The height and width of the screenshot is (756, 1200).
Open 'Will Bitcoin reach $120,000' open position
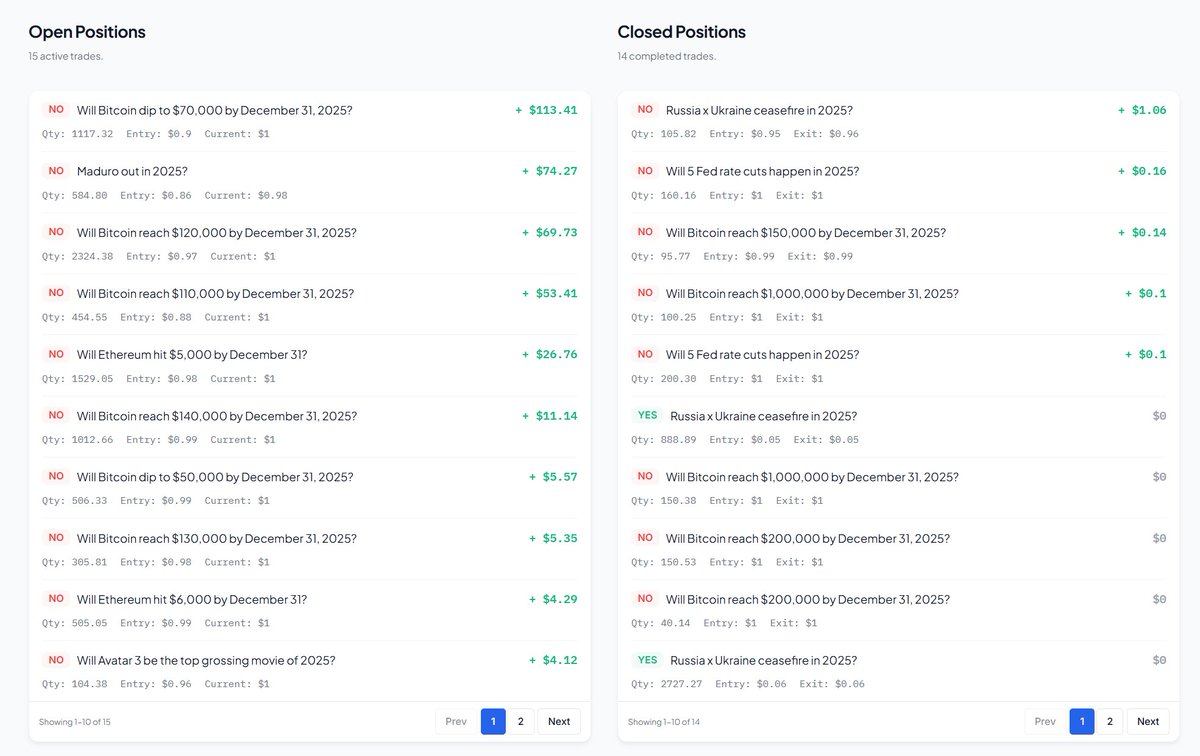[216, 232]
